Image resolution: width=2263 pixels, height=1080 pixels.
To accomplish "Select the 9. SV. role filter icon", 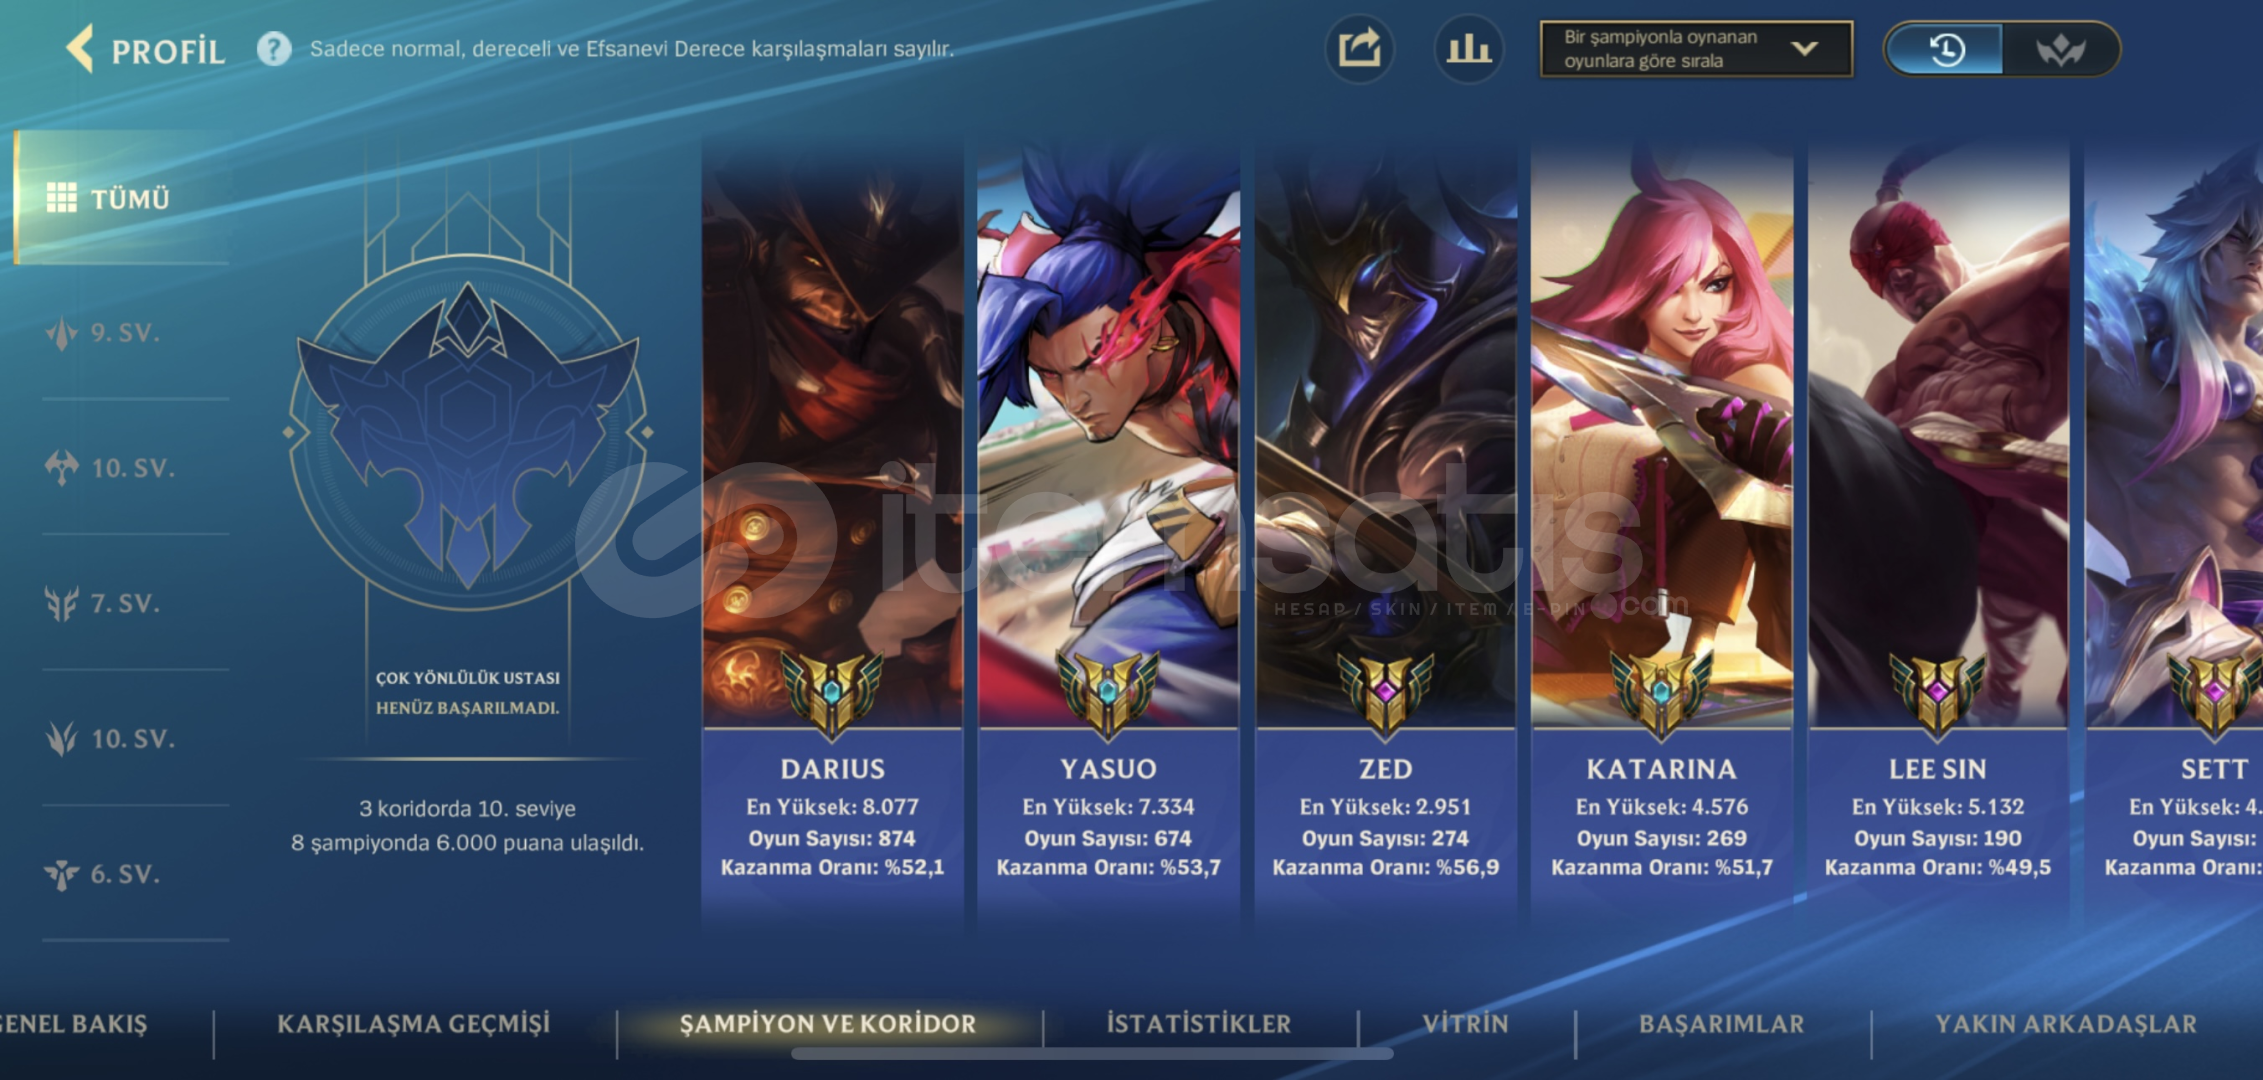I will point(62,333).
